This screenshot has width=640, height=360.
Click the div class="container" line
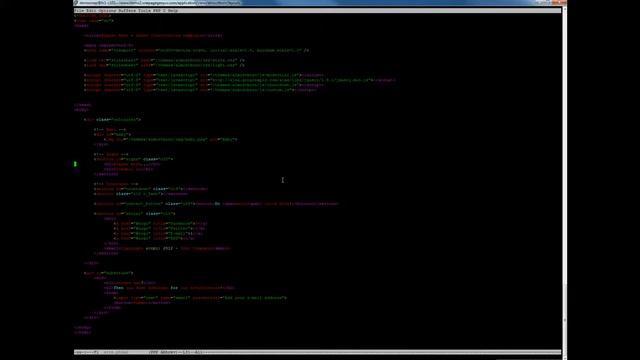[113, 120]
